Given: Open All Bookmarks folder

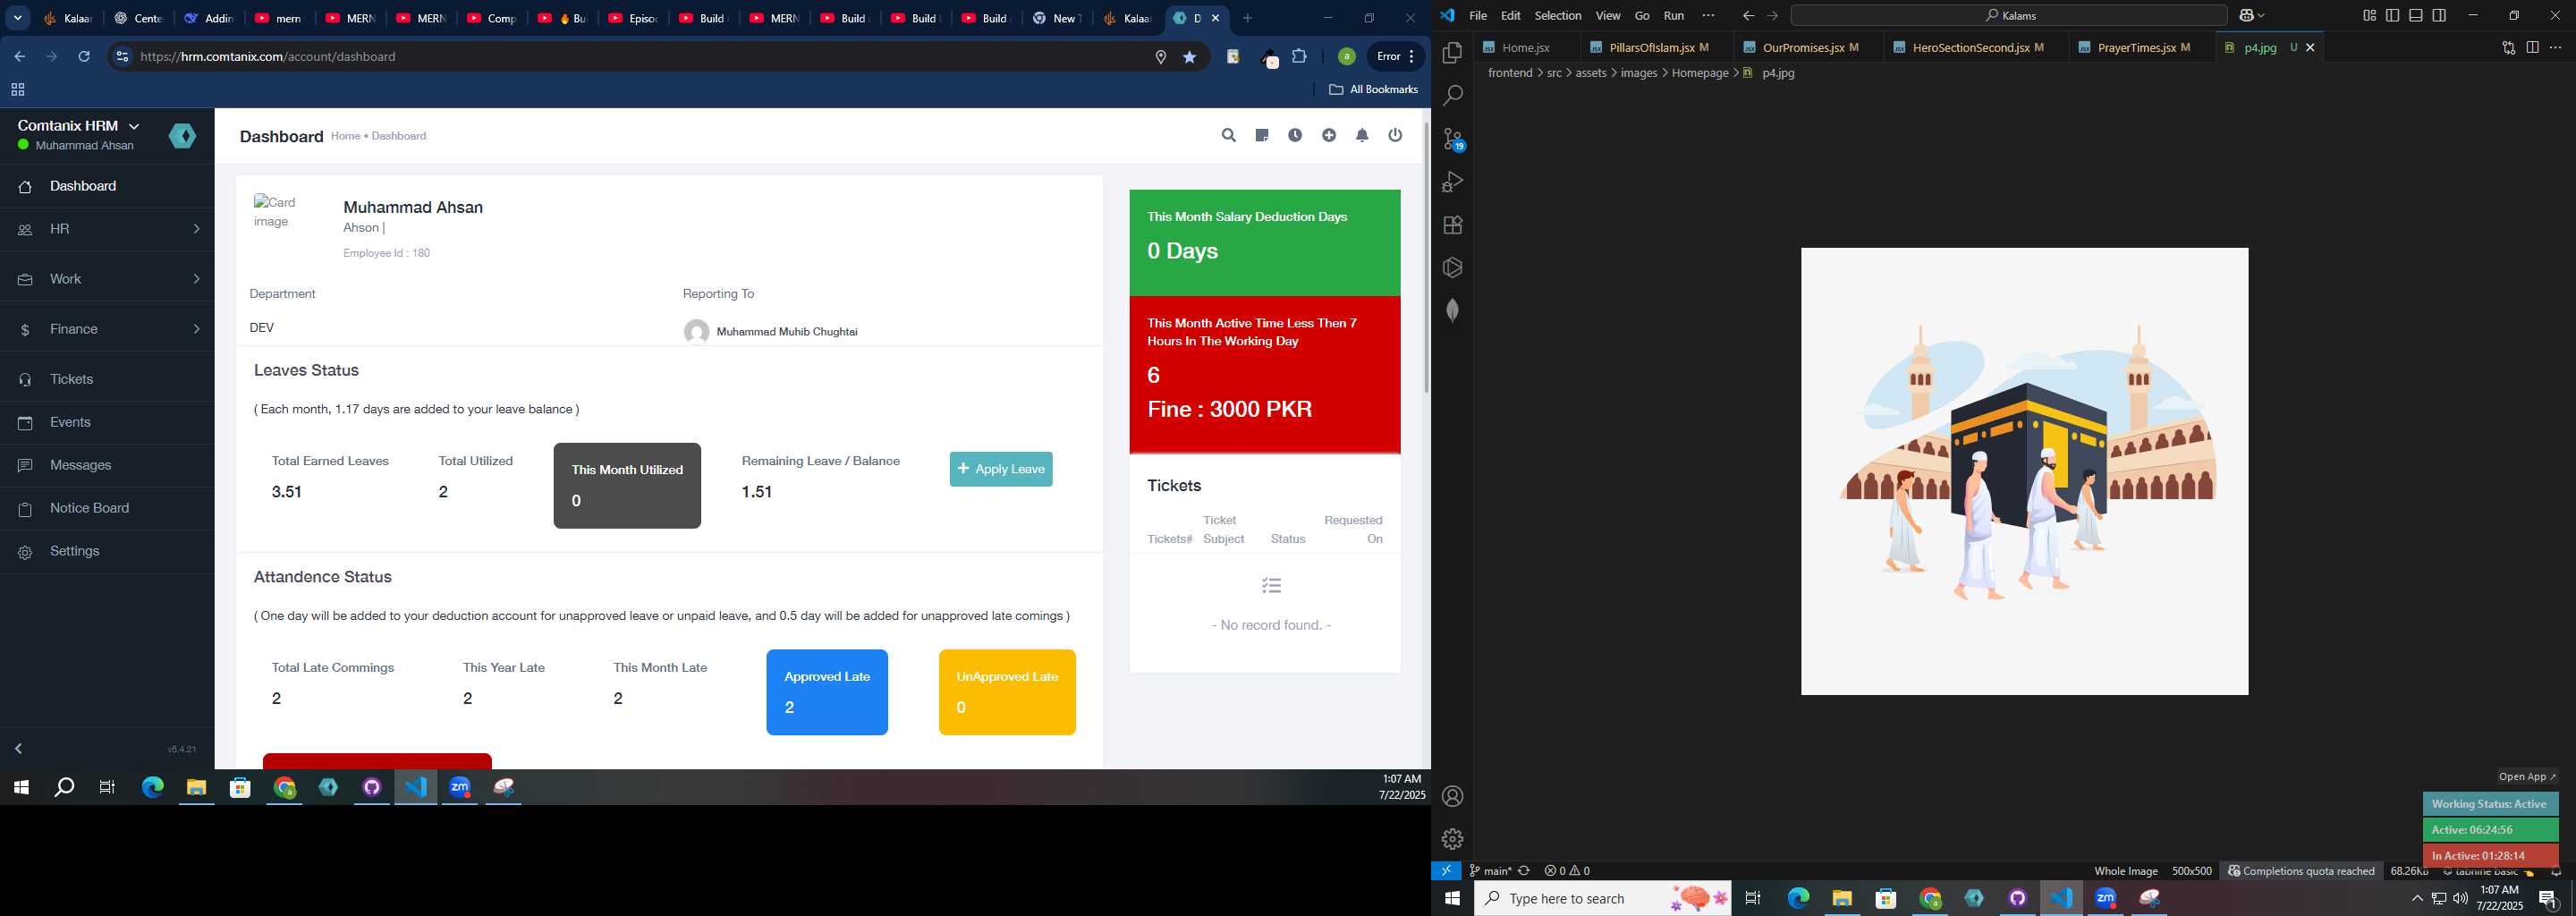Looking at the screenshot, I should tap(1373, 90).
